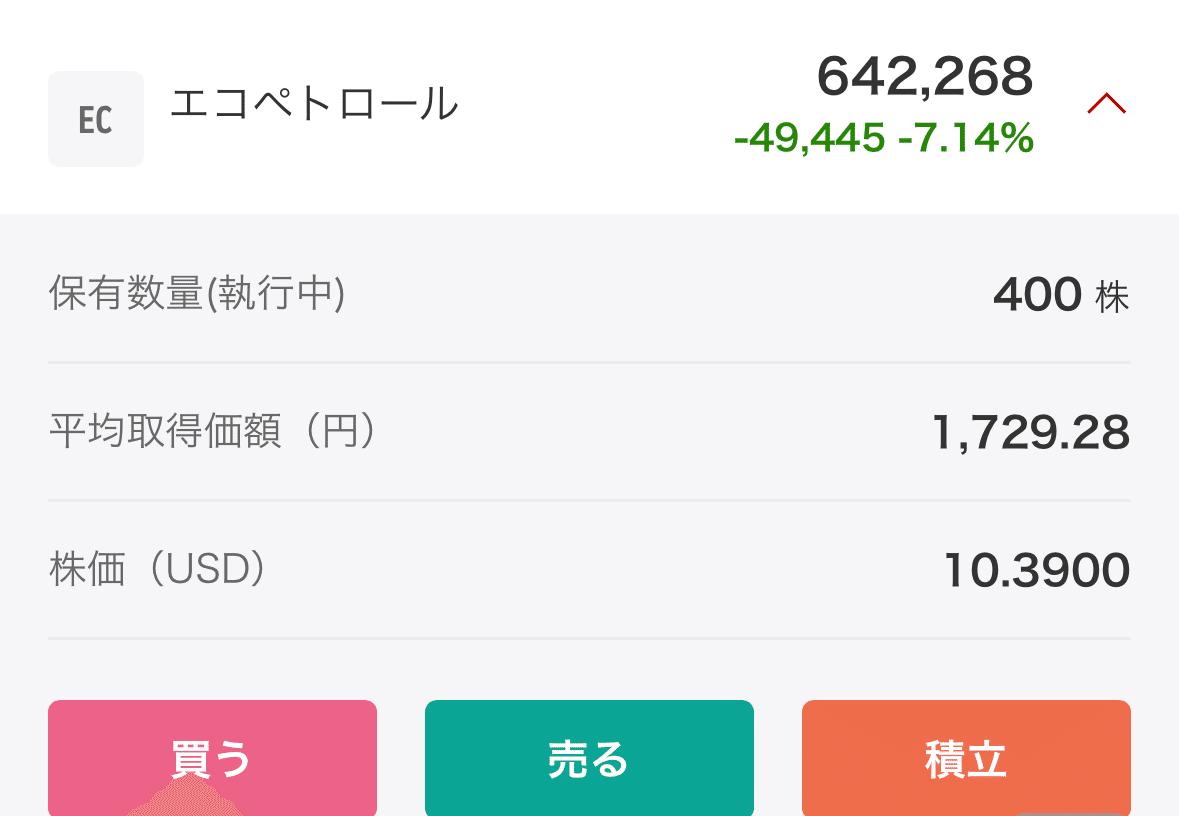
Task: Collapse this holding card using the chevron
Action: [1106, 102]
